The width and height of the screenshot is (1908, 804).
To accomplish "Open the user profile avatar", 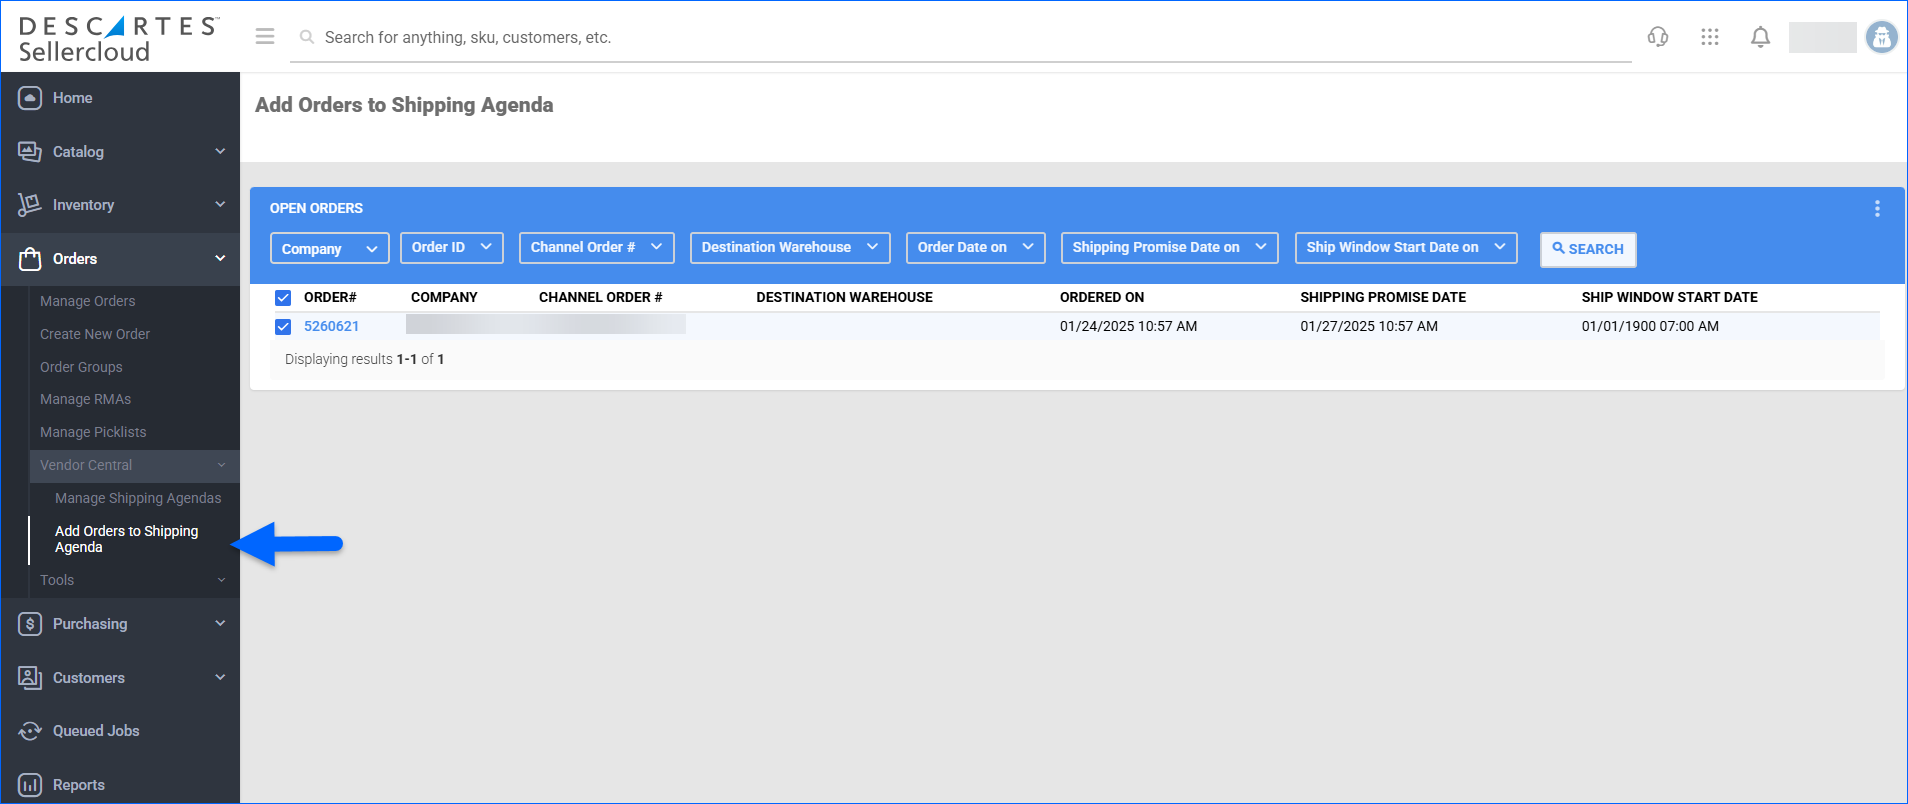I will click(x=1881, y=37).
